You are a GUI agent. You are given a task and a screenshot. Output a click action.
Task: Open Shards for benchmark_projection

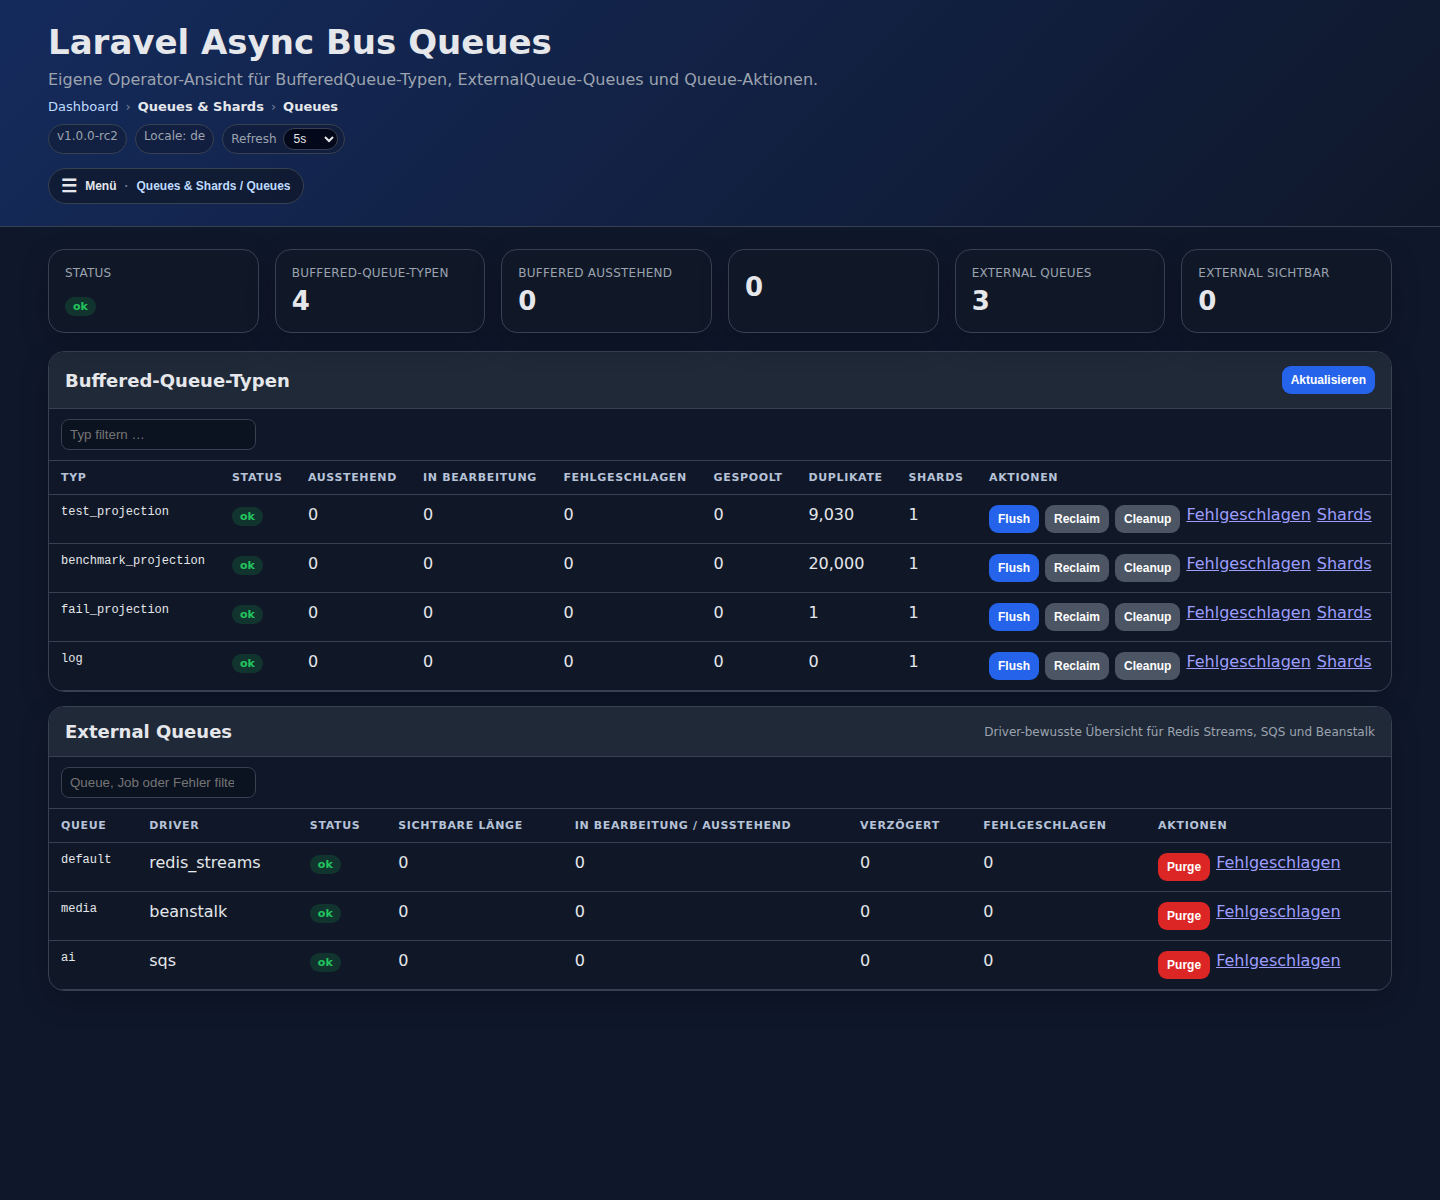(x=1344, y=563)
